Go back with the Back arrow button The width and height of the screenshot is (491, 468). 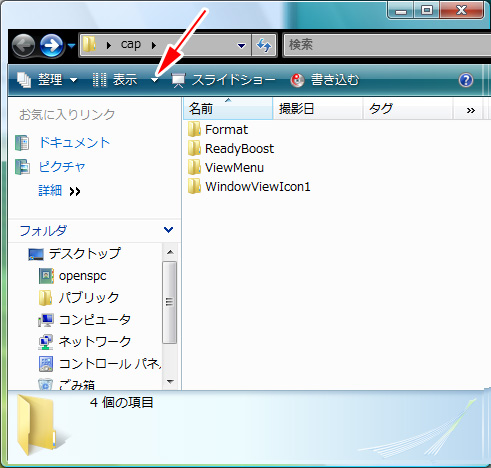24,45
